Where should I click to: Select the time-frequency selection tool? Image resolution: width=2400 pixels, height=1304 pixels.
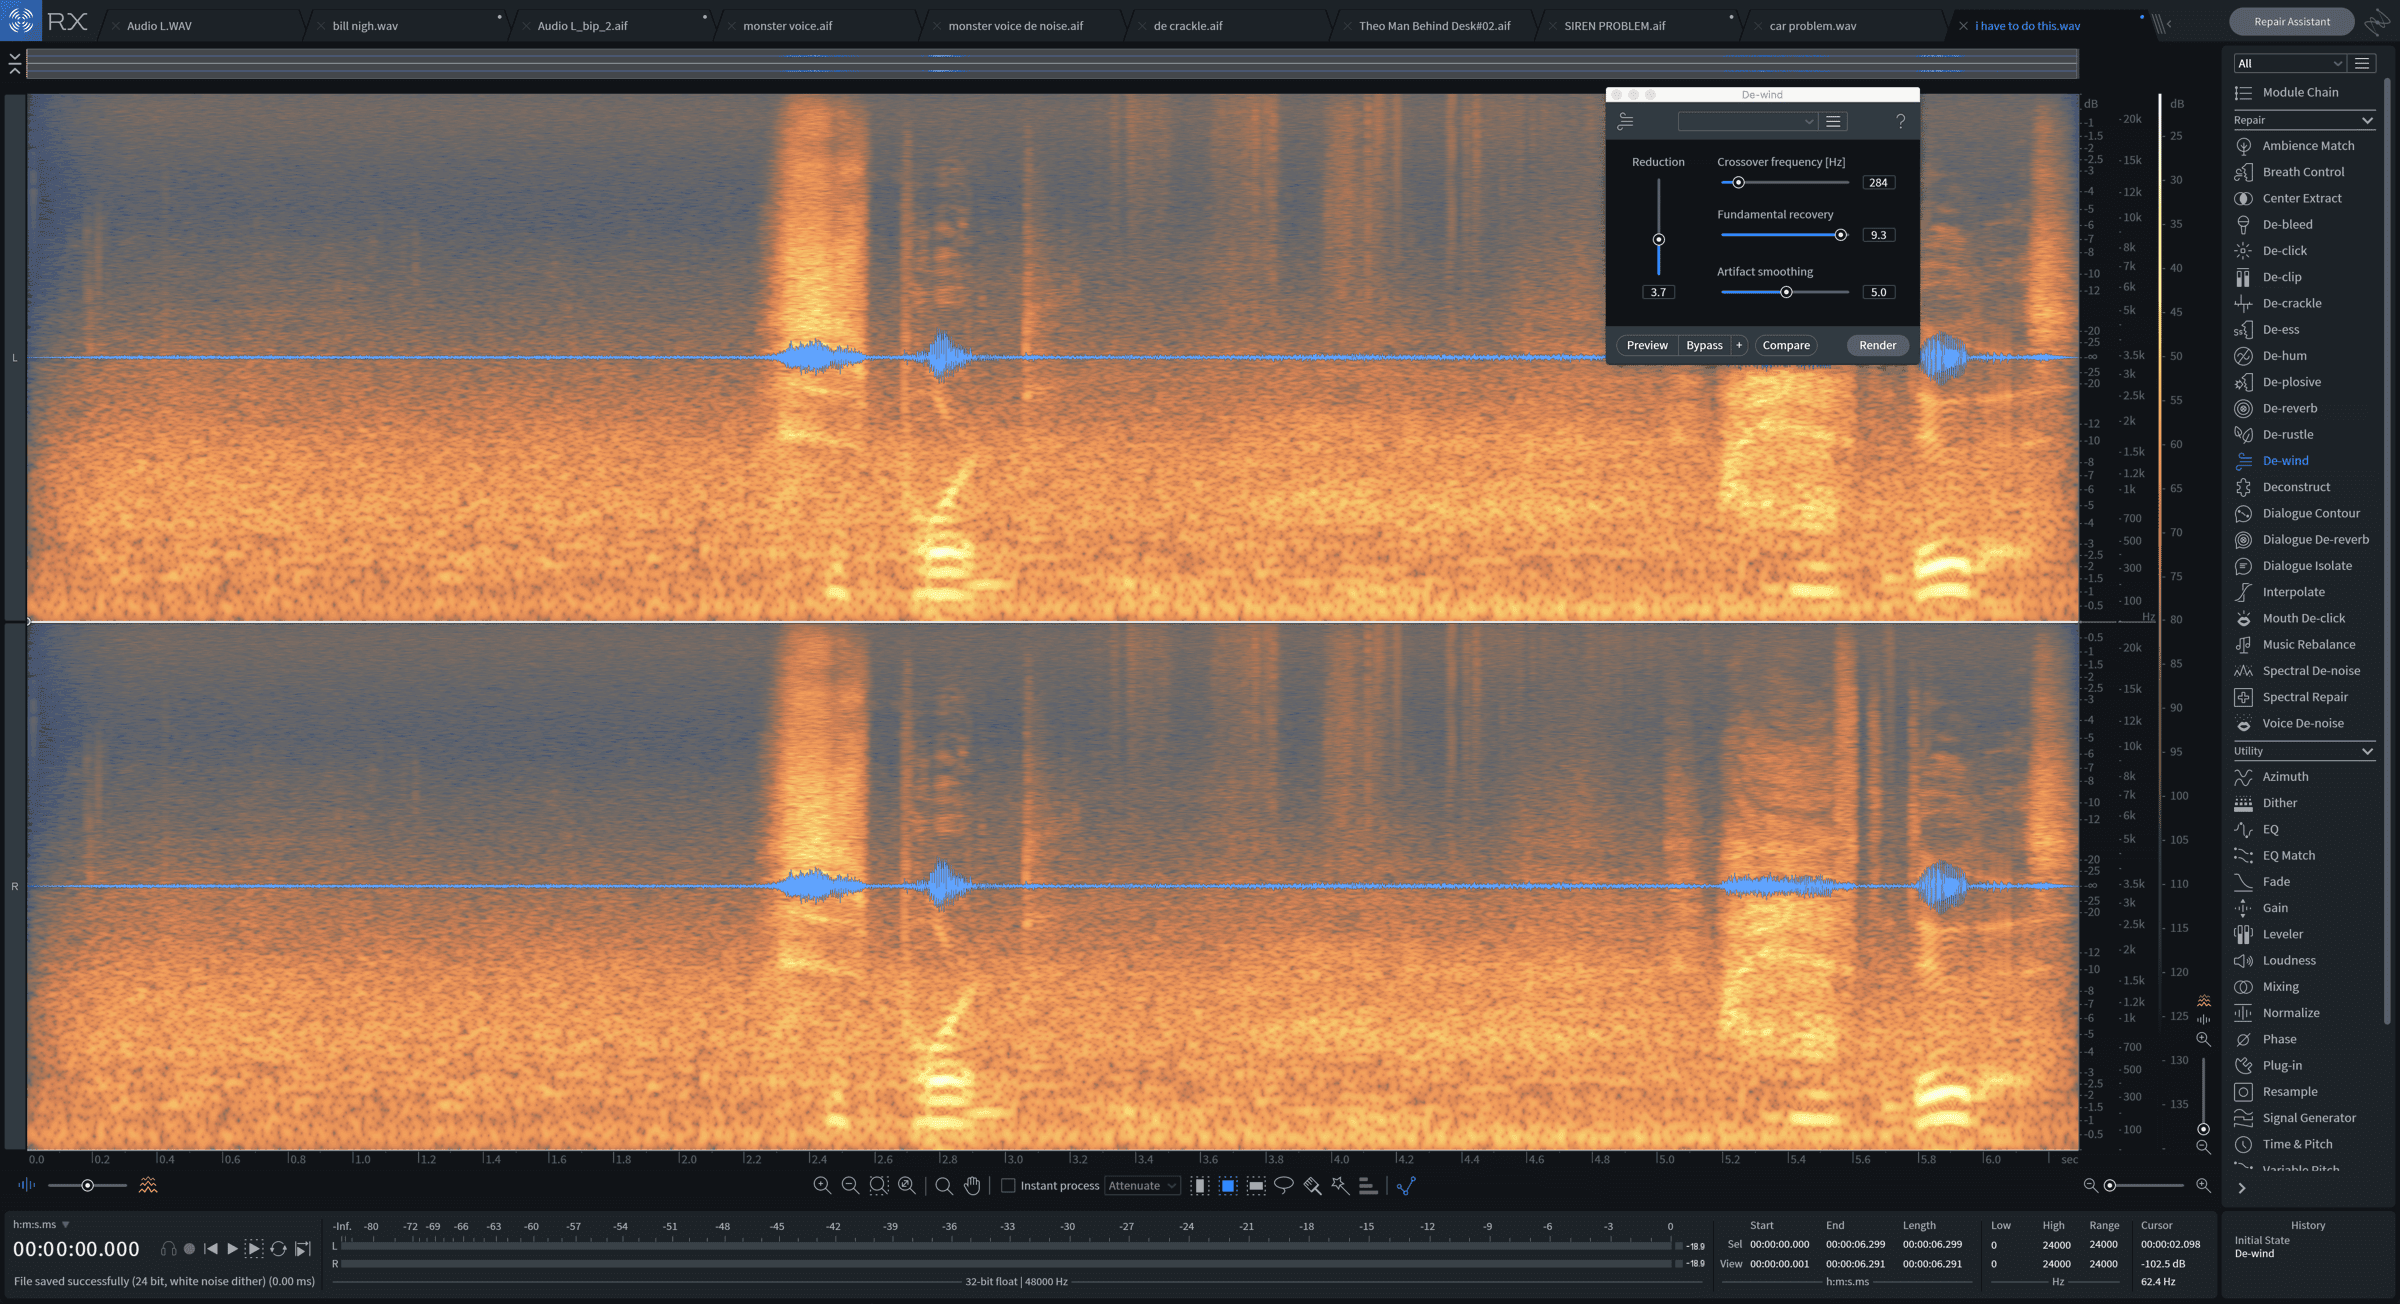tap(1228, 1186)
